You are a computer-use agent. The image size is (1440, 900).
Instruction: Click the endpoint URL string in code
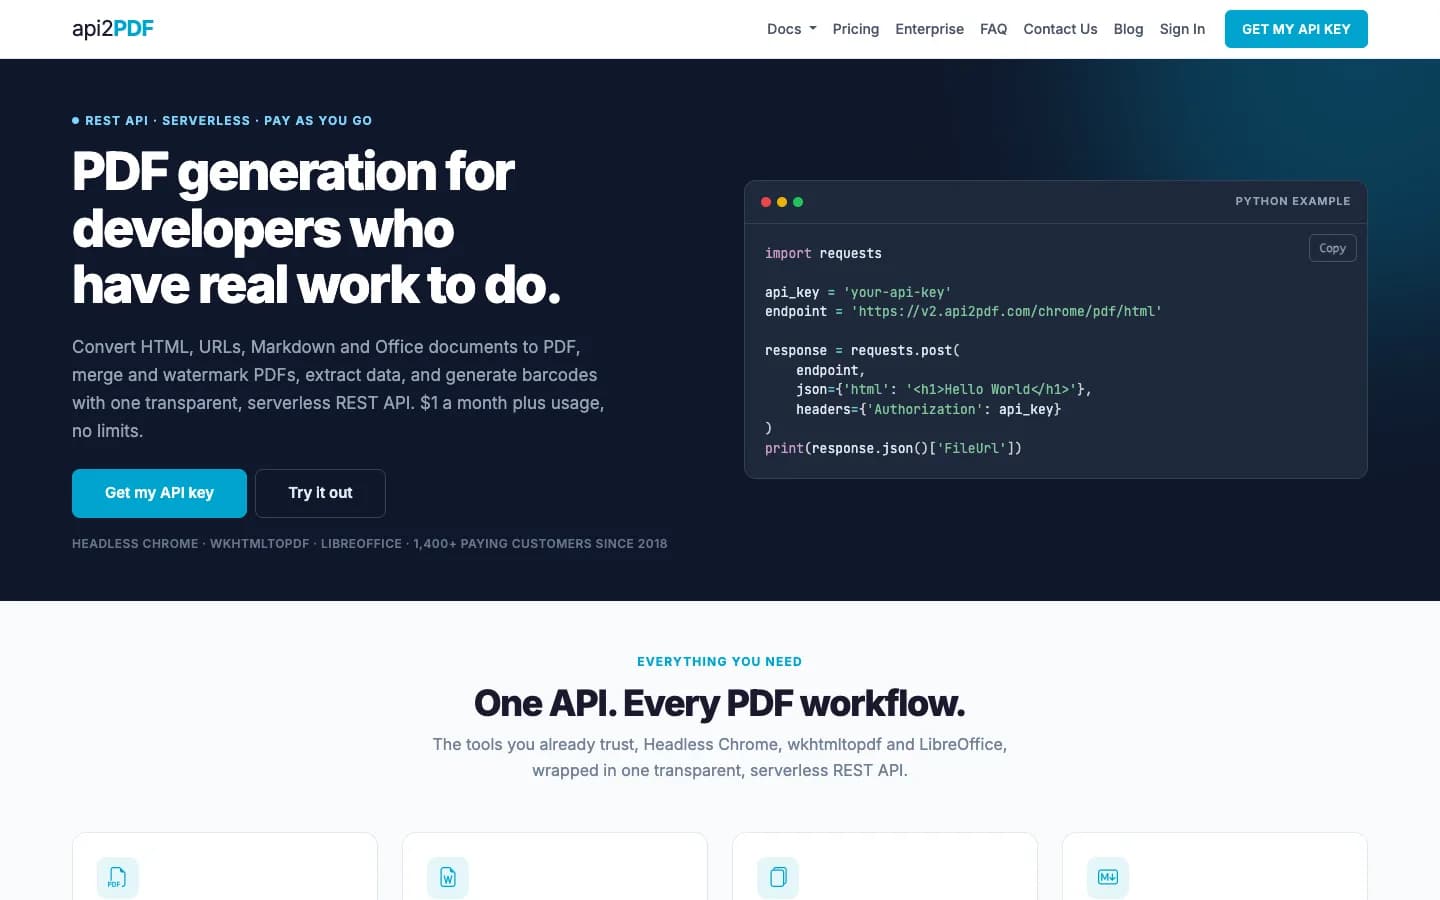pyautogui.click(x=1006, y=312)
